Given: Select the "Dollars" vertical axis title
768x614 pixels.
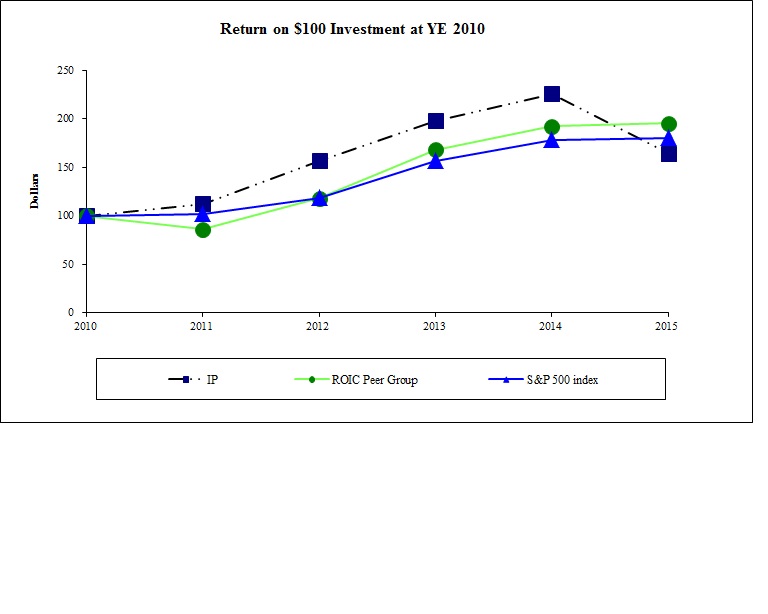Looking at the screenshot, I should [x=34, y=191].
